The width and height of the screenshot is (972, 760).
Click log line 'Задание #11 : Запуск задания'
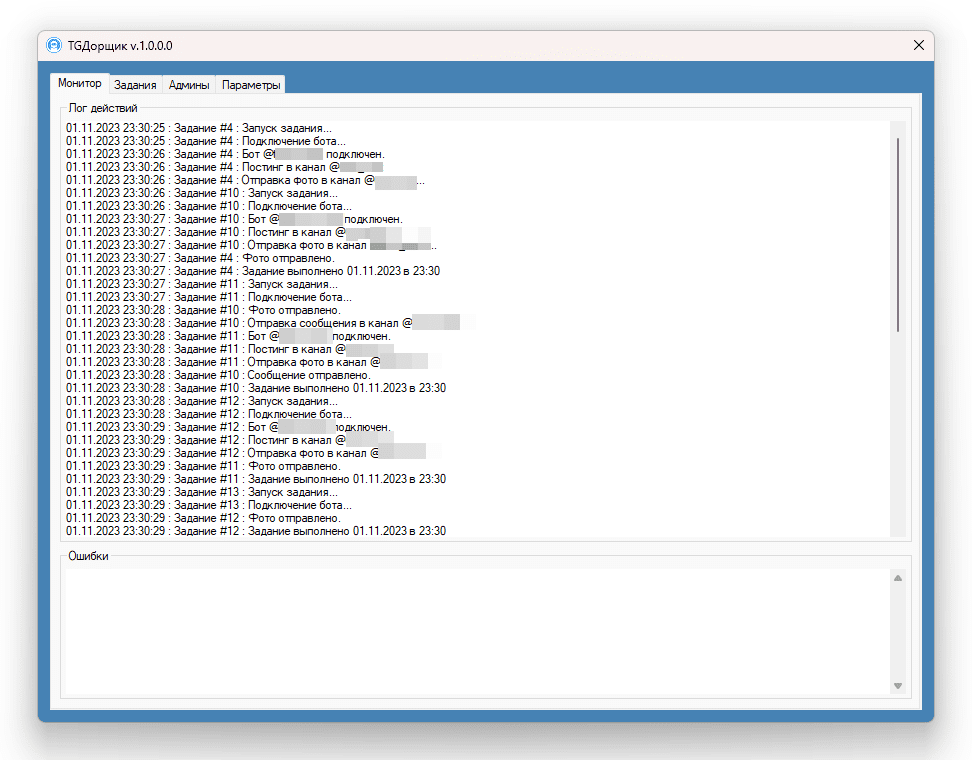(x=202, y=284)
